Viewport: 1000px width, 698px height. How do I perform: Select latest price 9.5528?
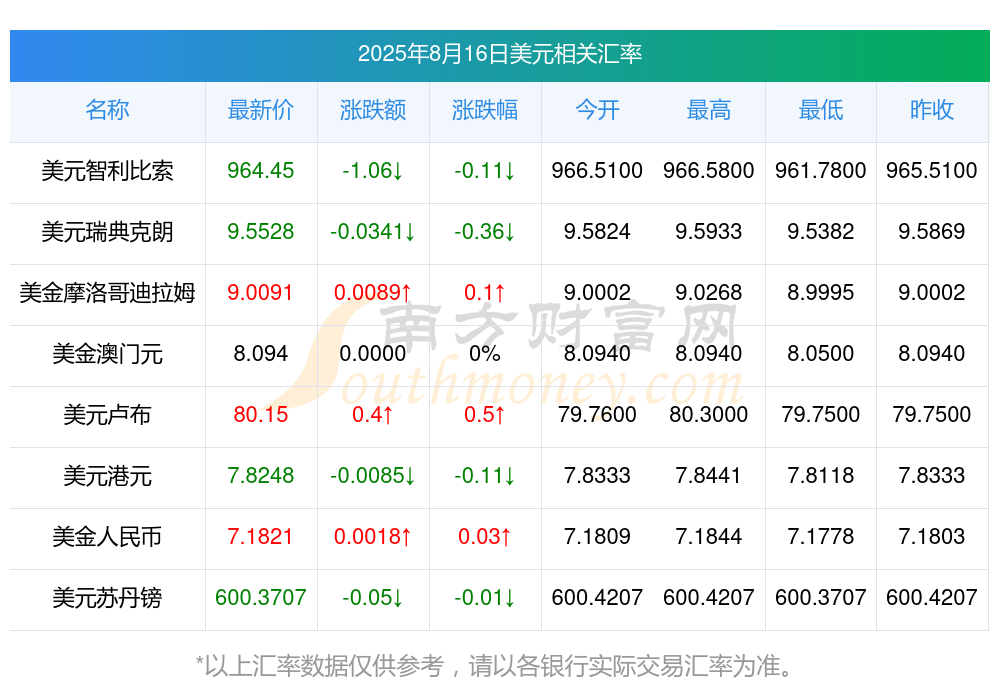pos(261,231)
